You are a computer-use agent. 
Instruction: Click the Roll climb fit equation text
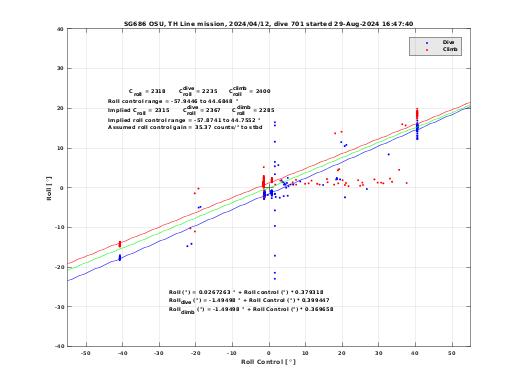251,310
